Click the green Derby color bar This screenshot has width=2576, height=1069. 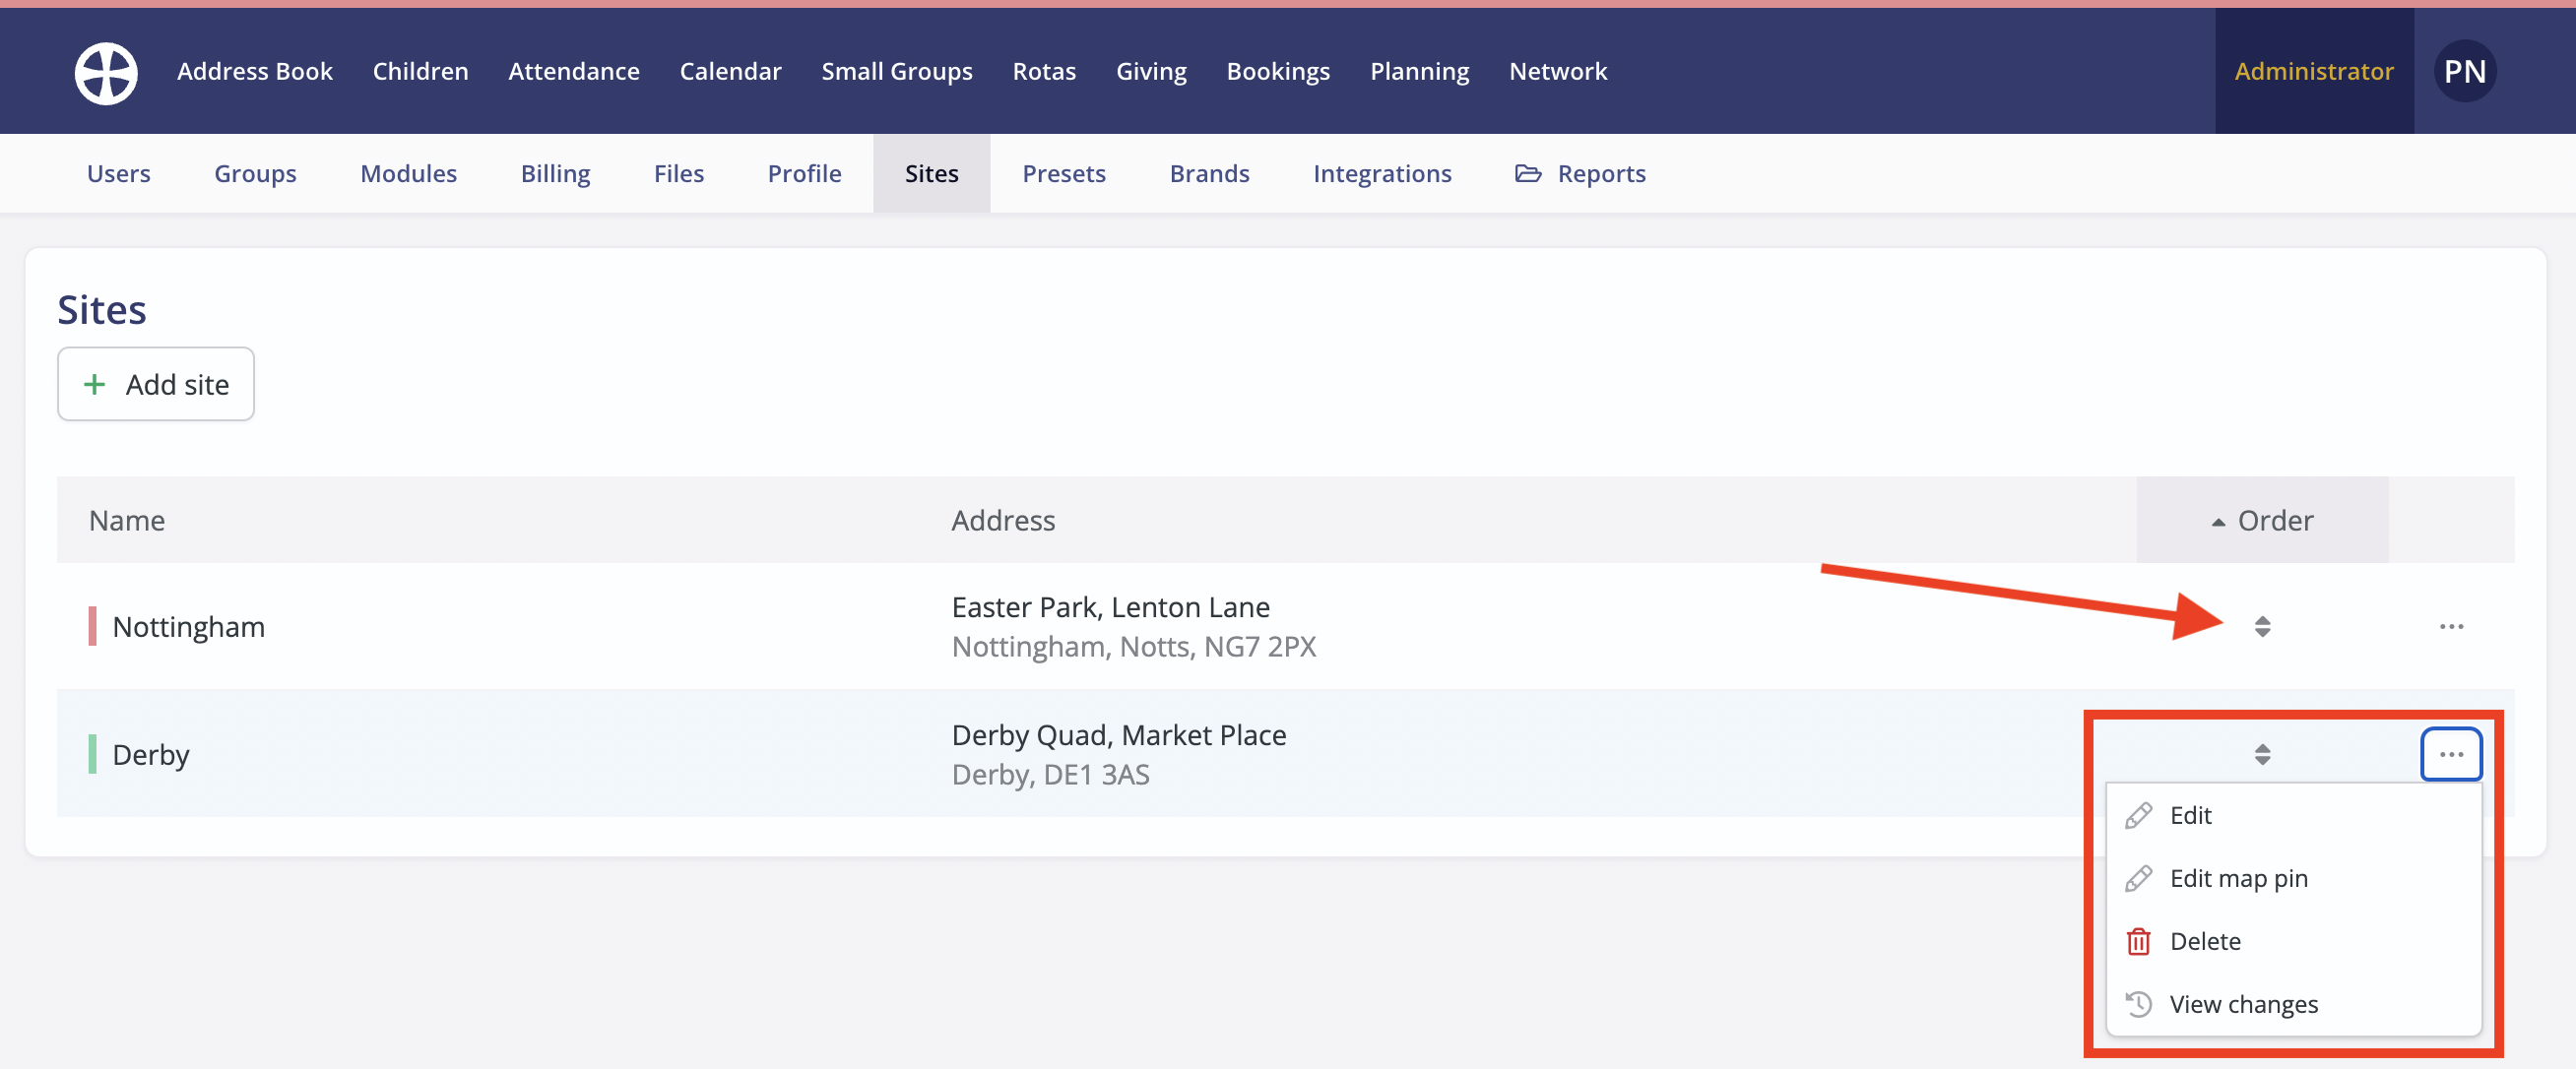(x=93, y=754)
